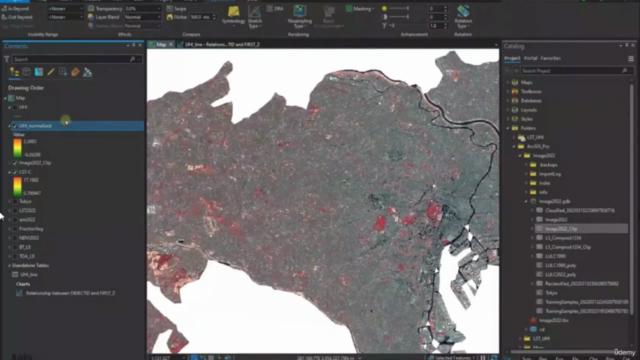Click the Relationship chart icon in Contents

coord(19,293)
